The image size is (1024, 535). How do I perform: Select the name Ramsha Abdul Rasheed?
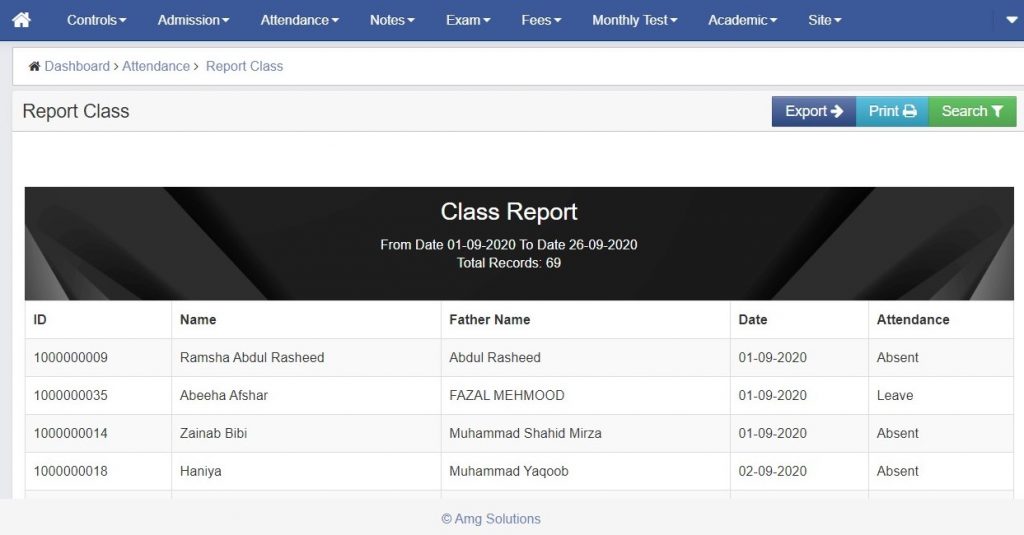click(252, 357)
